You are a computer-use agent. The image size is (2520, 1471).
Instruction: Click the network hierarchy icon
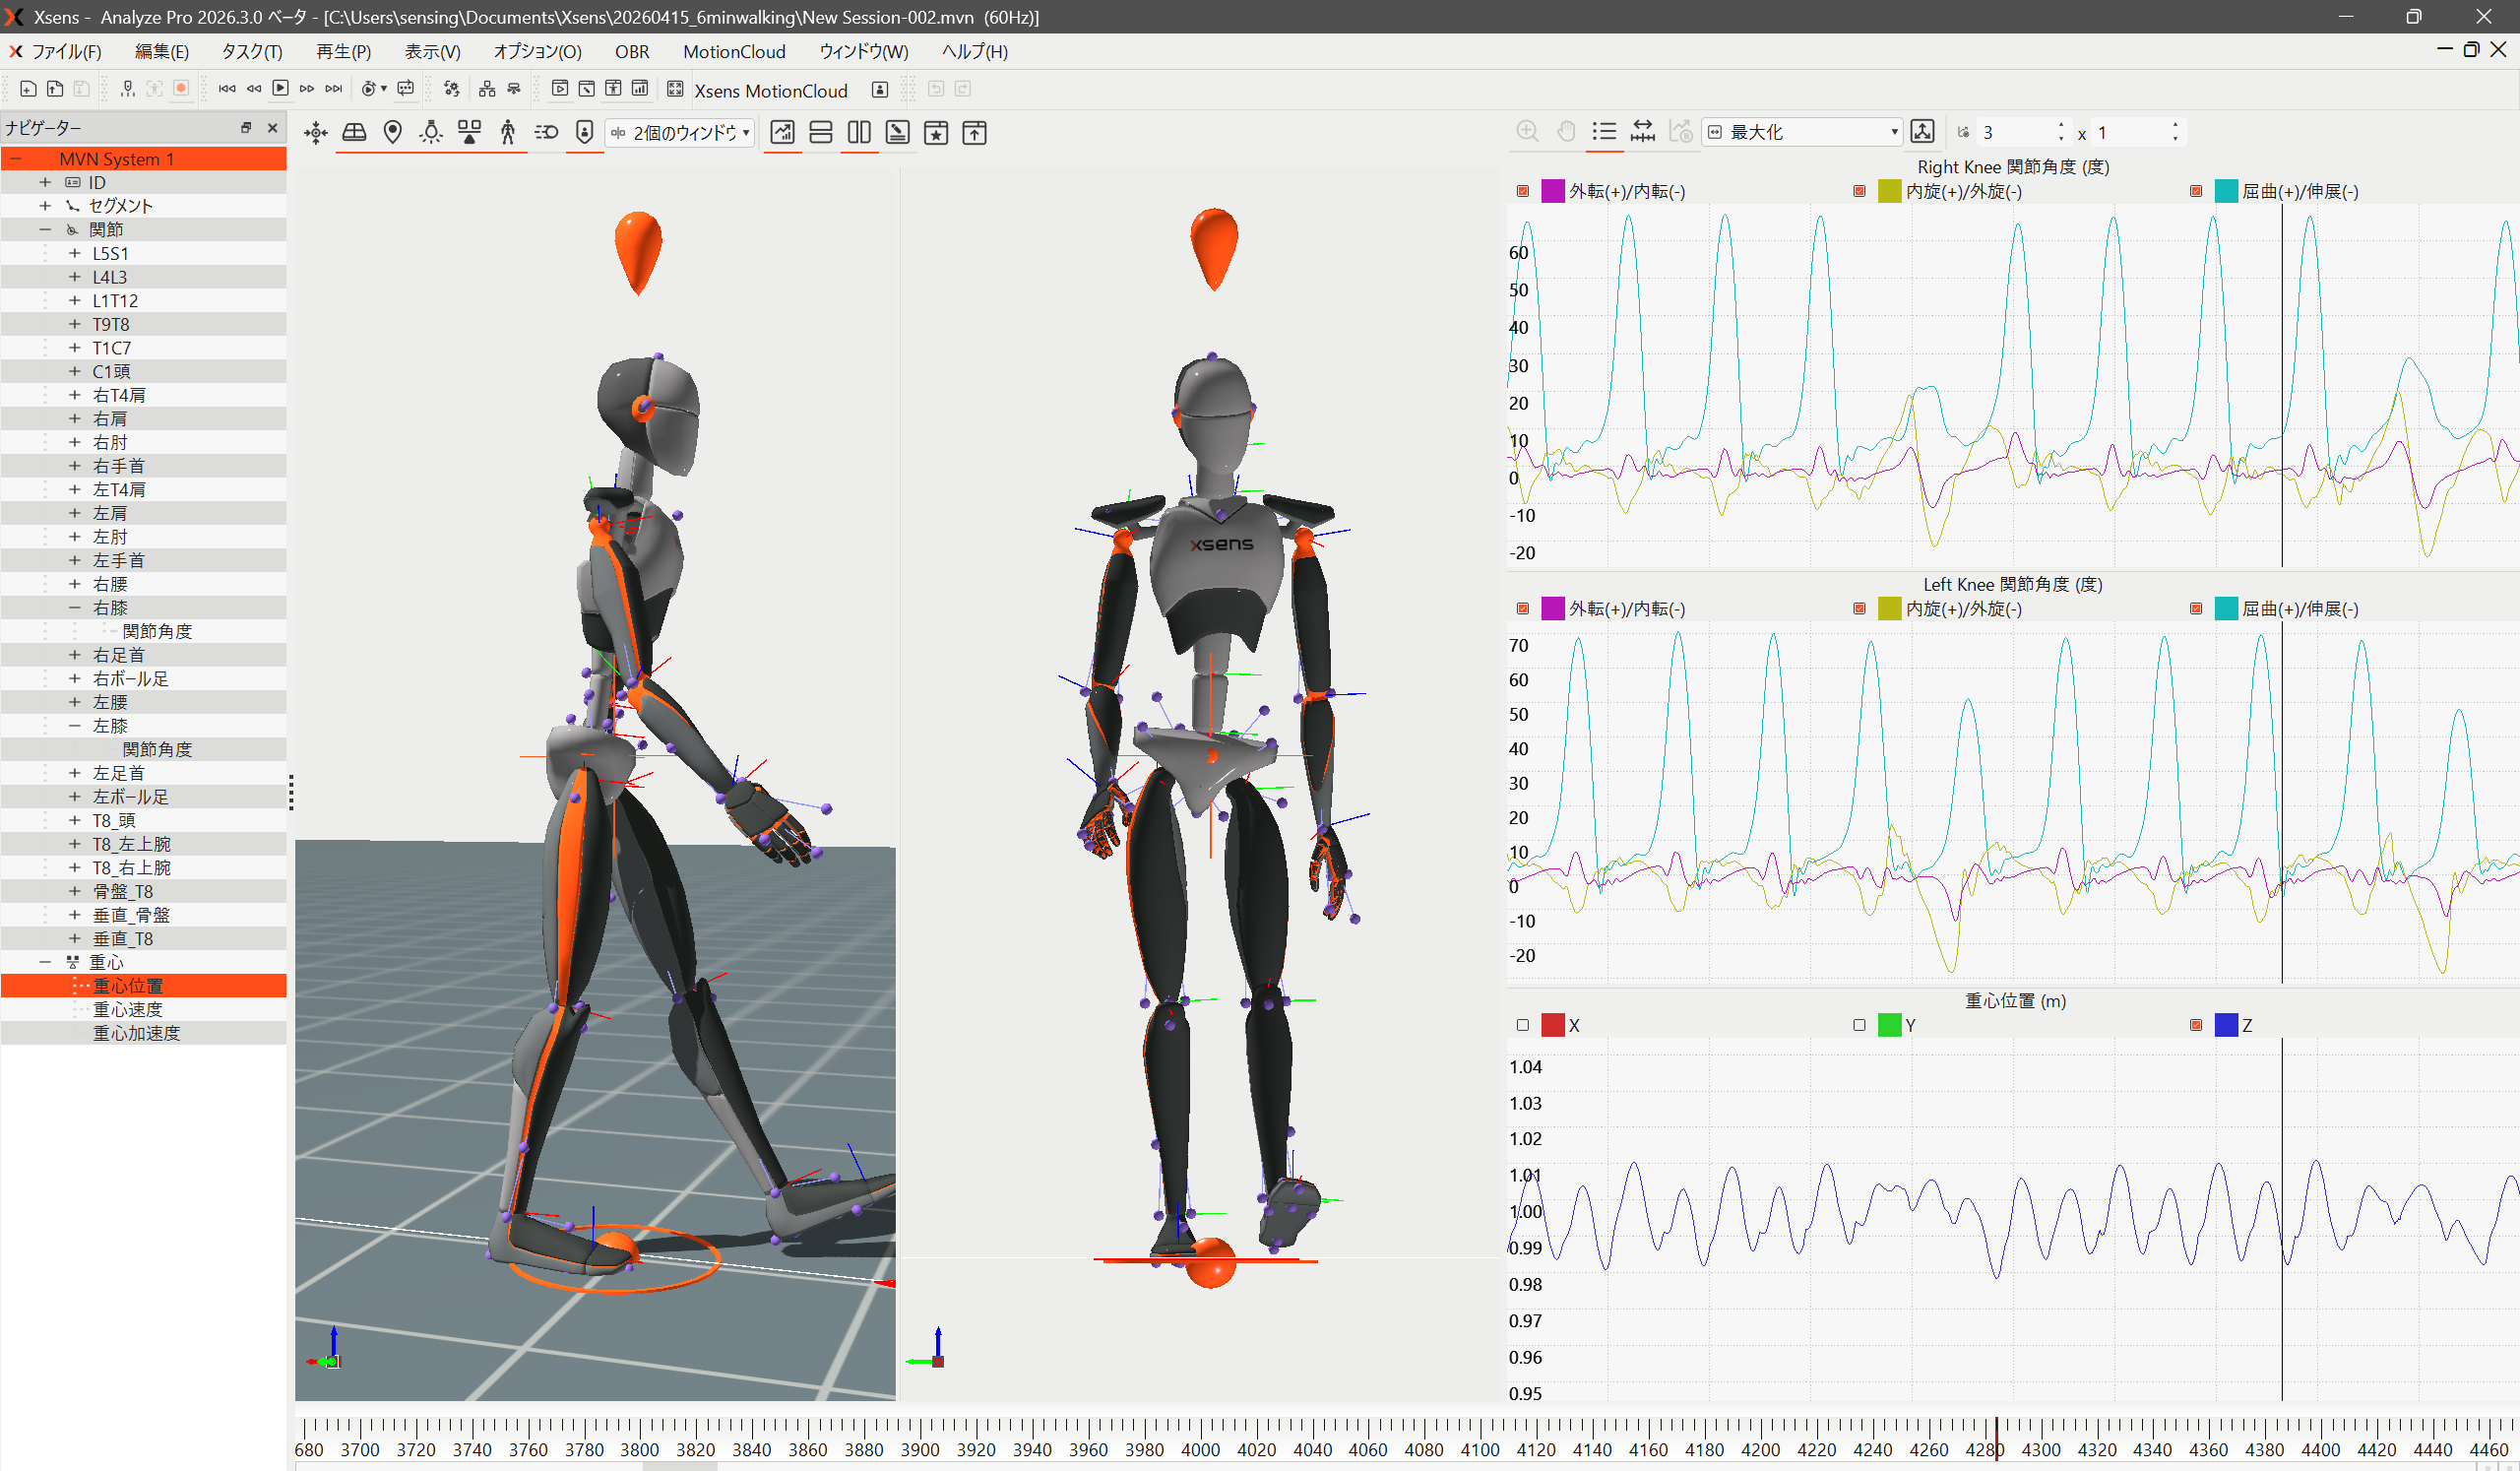tap(487, 89)
